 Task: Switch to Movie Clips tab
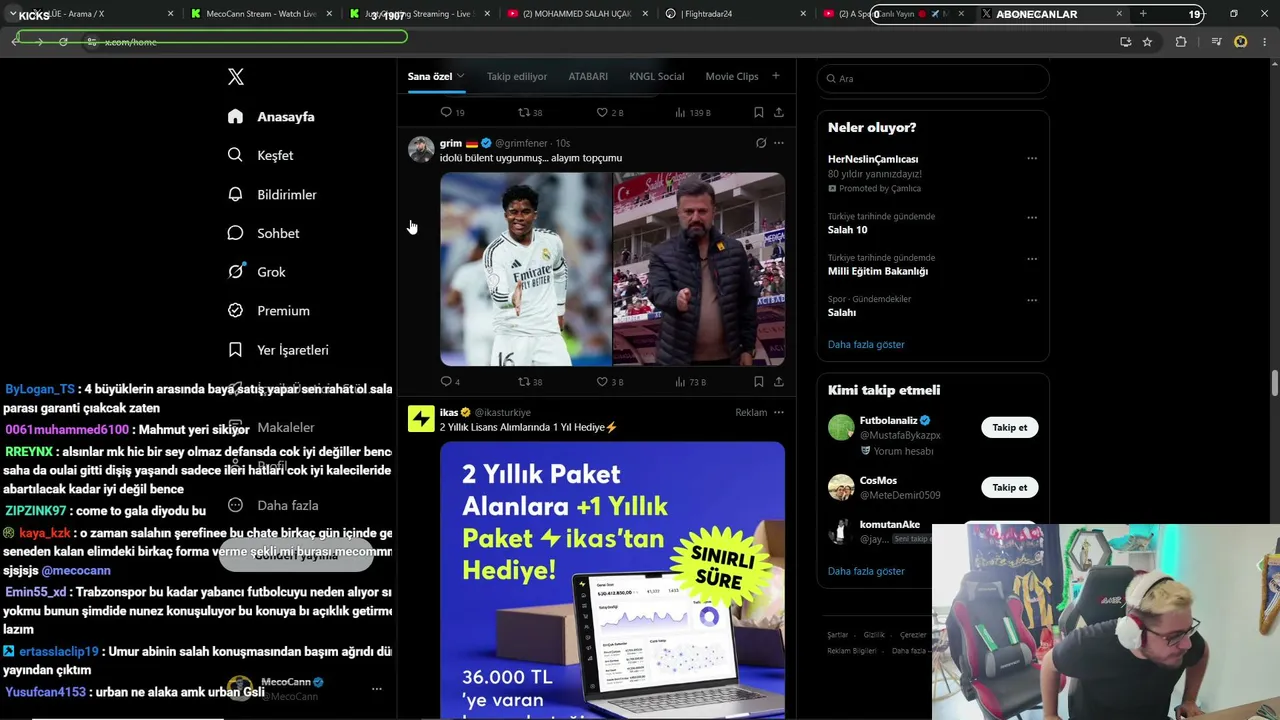click(732, 76)
